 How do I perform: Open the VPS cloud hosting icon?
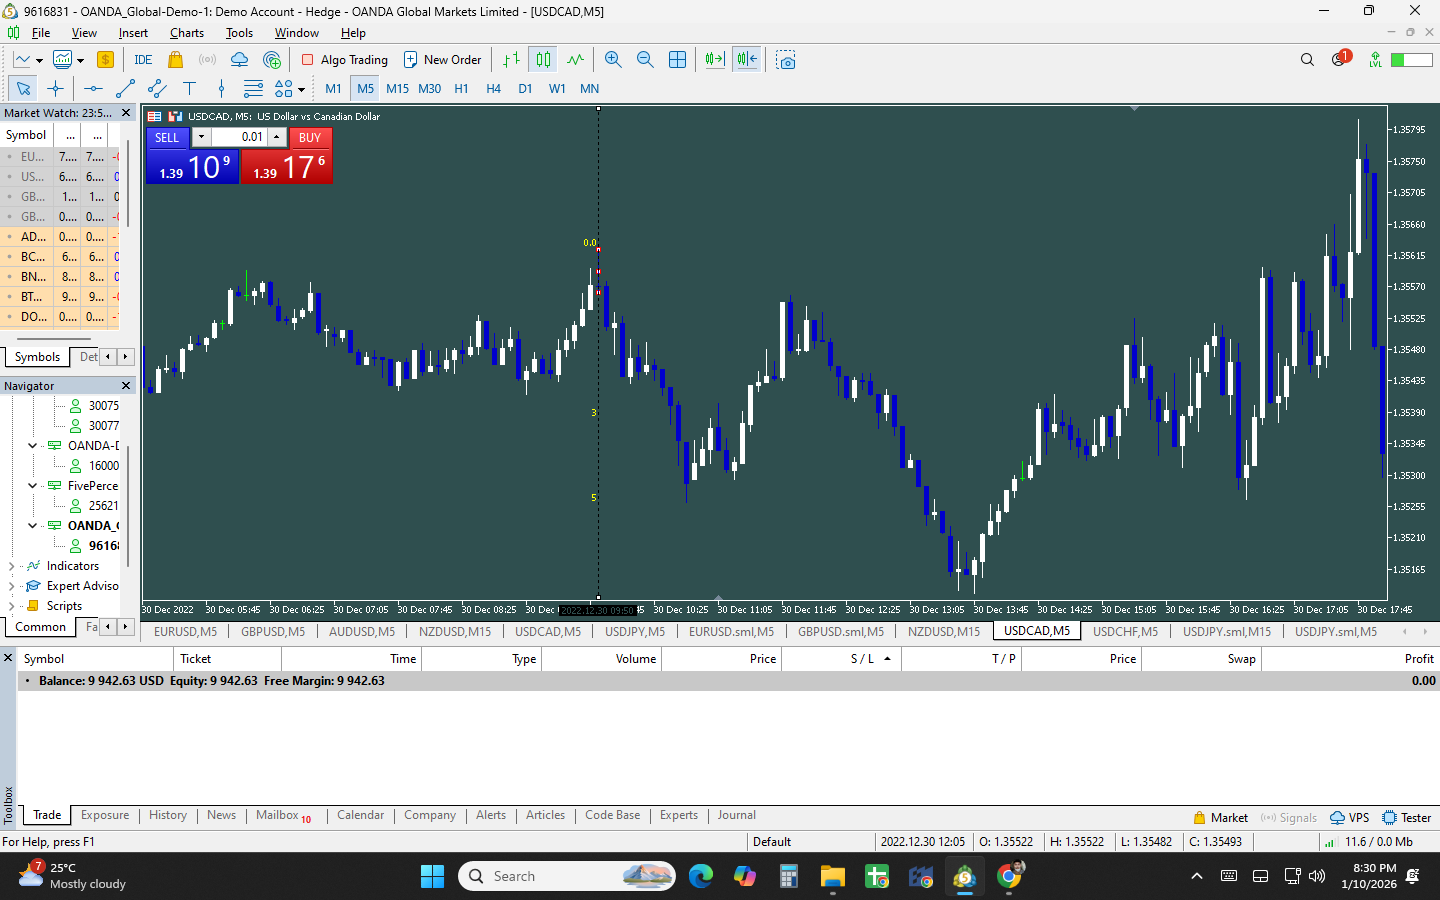[x=239, y=60]
